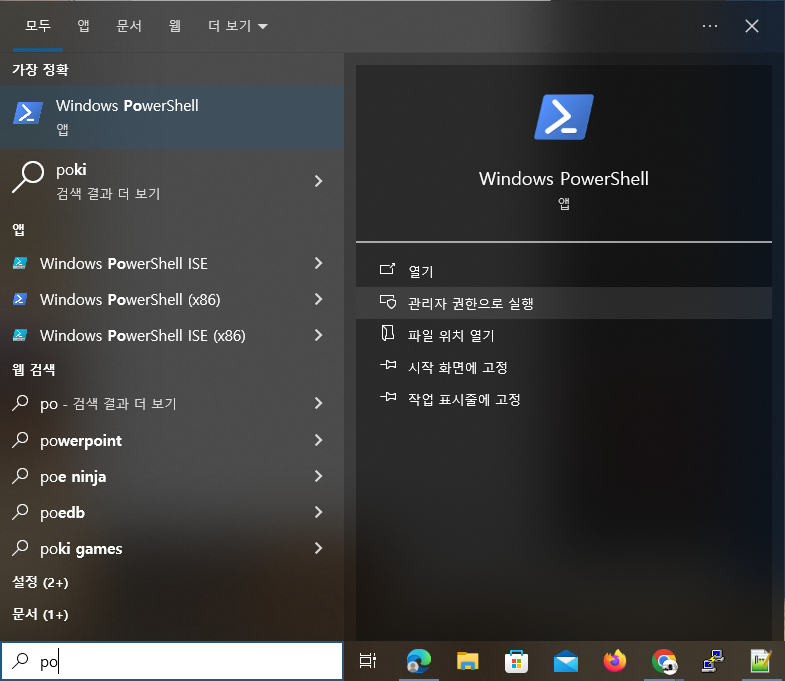Open the network computers taskbar icon
Image resolution: width=785 pixels, height=681 pixels.
713,661
